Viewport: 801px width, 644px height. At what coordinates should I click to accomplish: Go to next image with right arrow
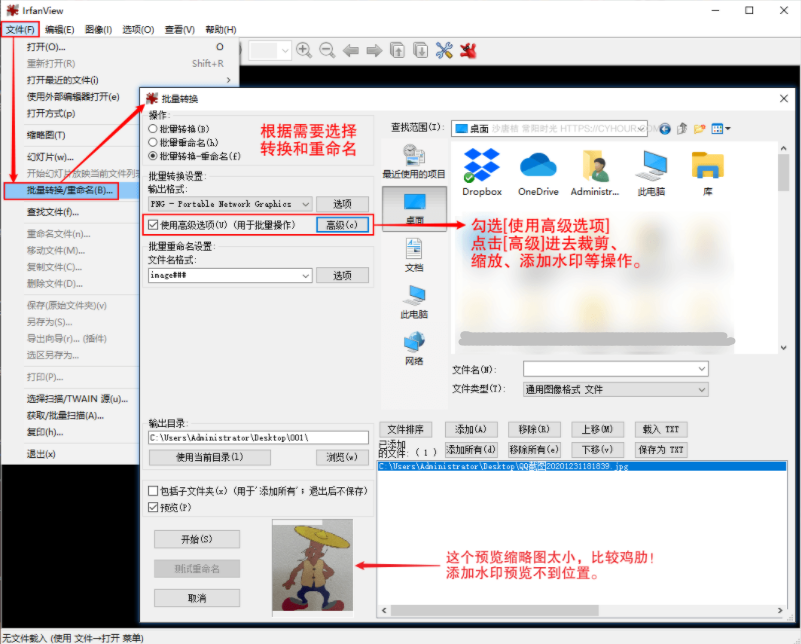tap(374, 51)
